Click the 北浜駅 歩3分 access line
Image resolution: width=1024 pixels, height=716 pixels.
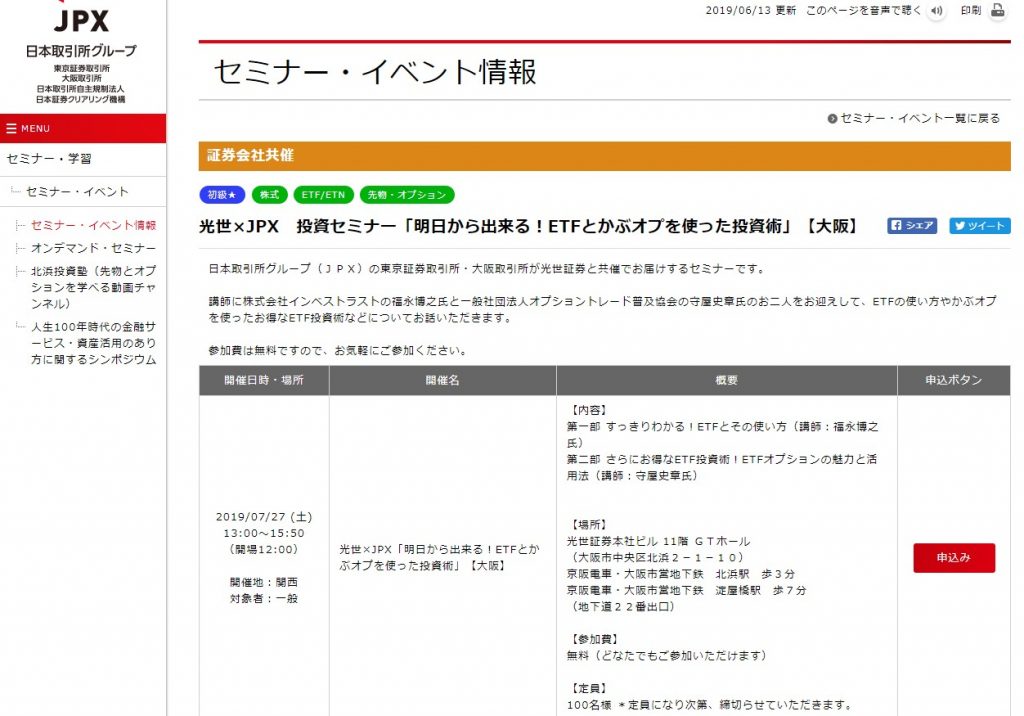pos(680,574)
